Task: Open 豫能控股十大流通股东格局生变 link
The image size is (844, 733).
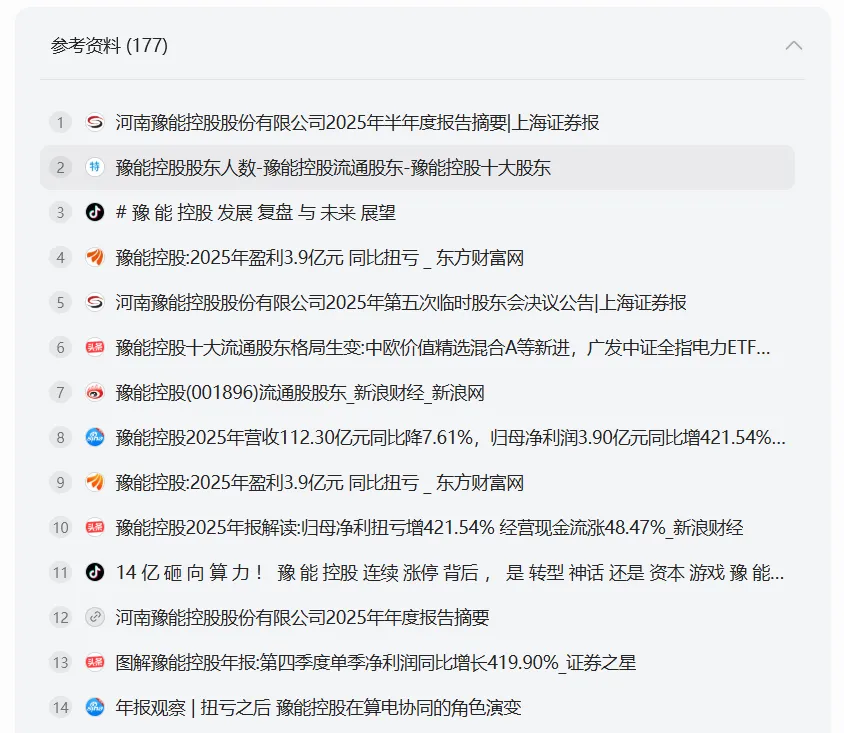Action: (442, 347)
